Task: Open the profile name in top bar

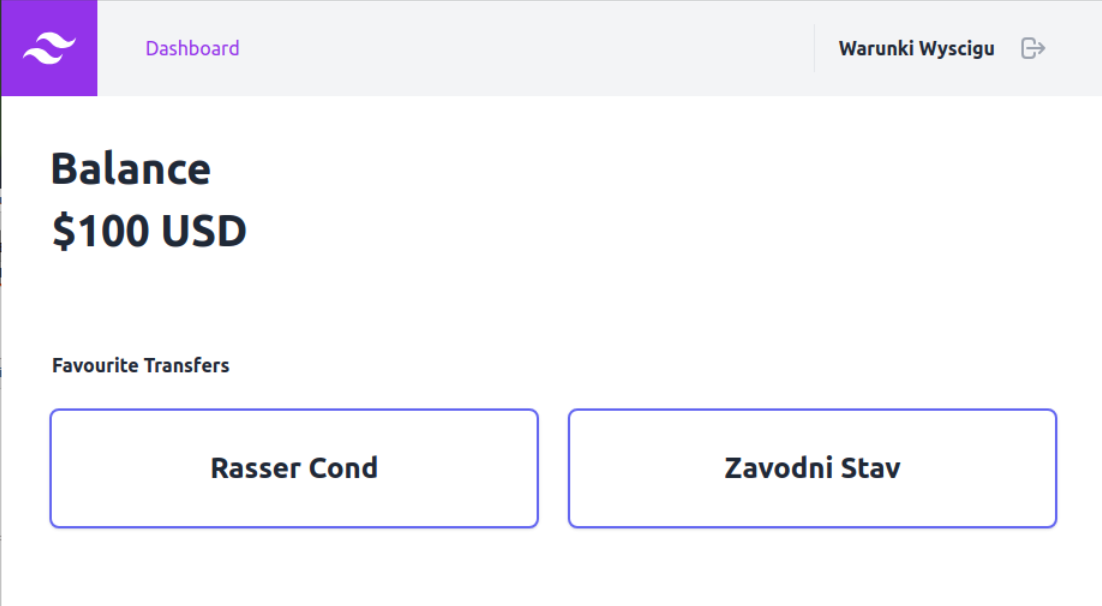Action: point(916,48)
